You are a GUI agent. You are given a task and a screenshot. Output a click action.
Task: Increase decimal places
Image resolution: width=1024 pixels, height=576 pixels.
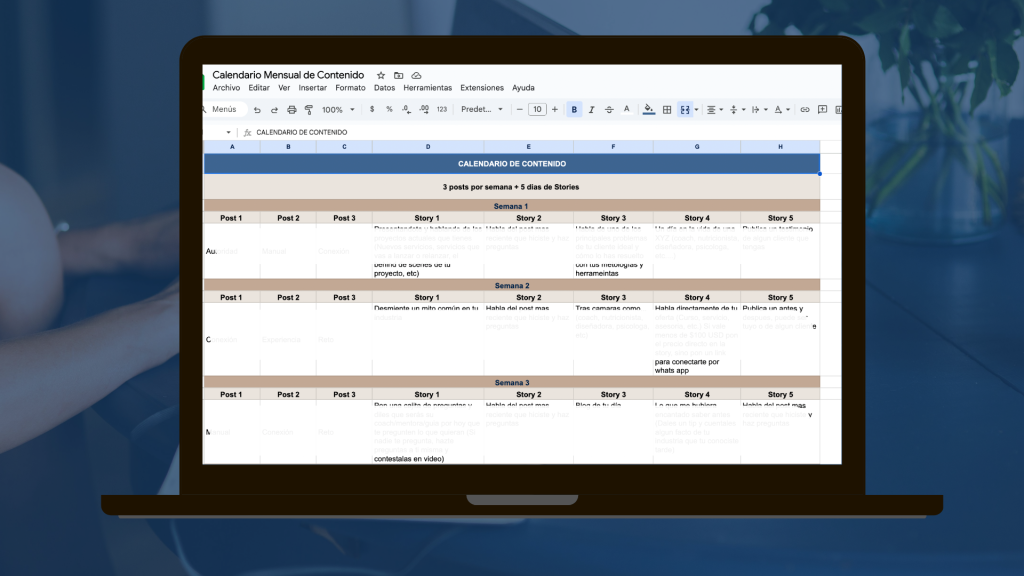[x=424, y=110]
